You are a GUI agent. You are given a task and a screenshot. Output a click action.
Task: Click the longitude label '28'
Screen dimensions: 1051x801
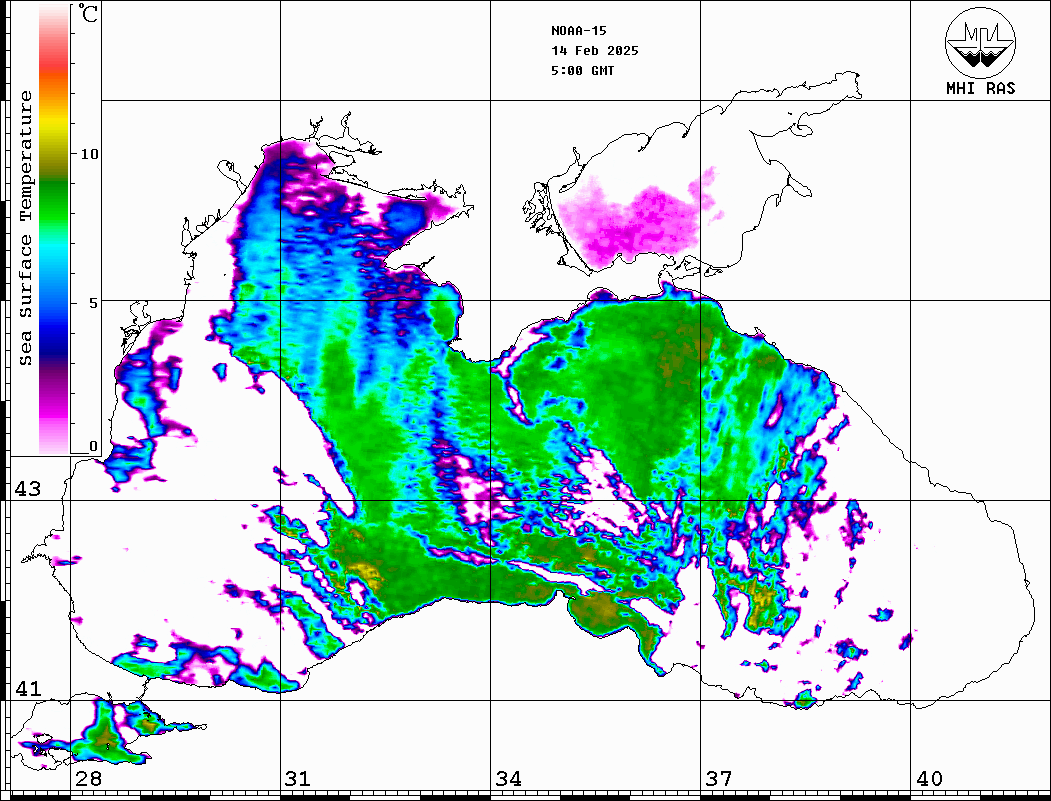tap(88, 779)
